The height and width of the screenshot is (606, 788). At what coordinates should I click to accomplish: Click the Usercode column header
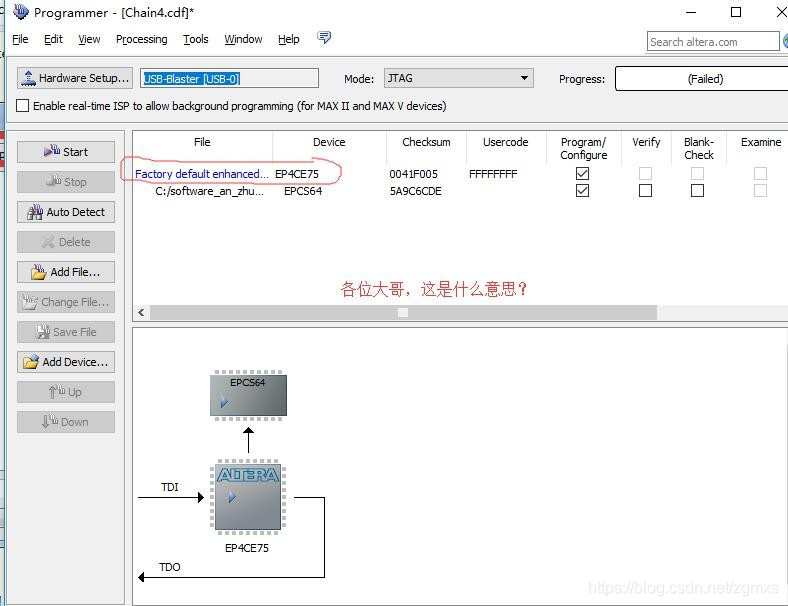pos(506,142)
